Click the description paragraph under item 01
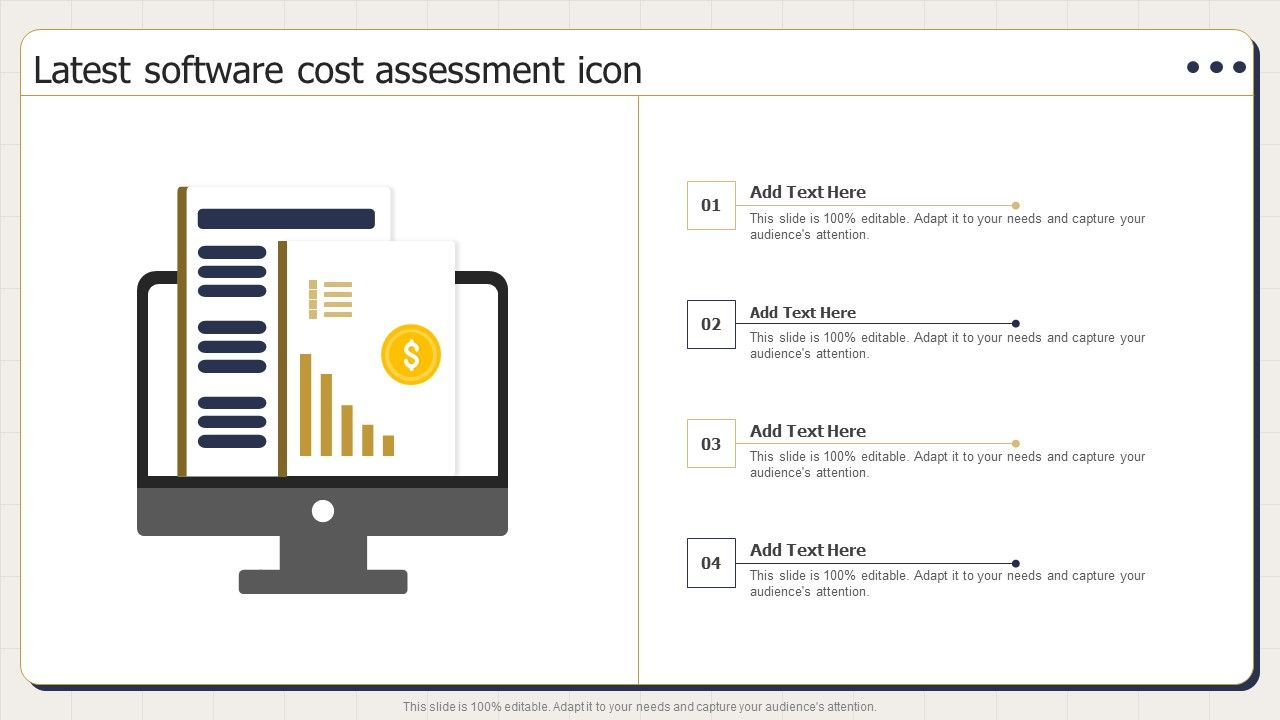The height and width of the screenshot is (720, 1280). (948, 227)
